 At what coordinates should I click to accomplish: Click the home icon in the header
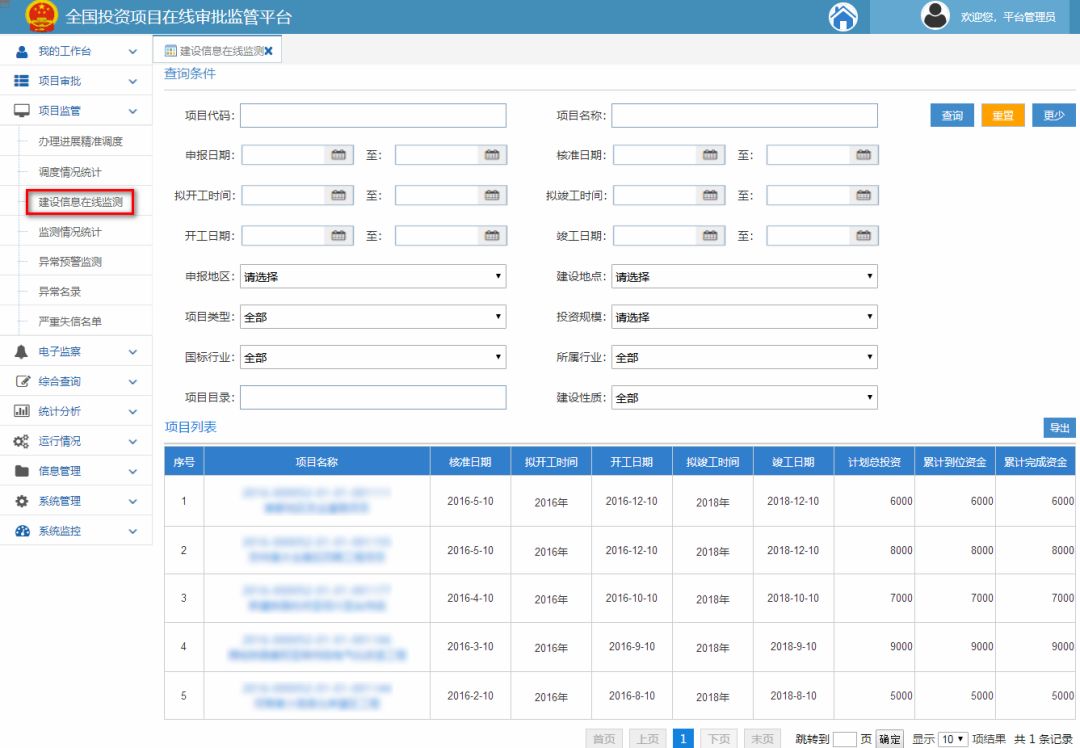tap(843, 17)
